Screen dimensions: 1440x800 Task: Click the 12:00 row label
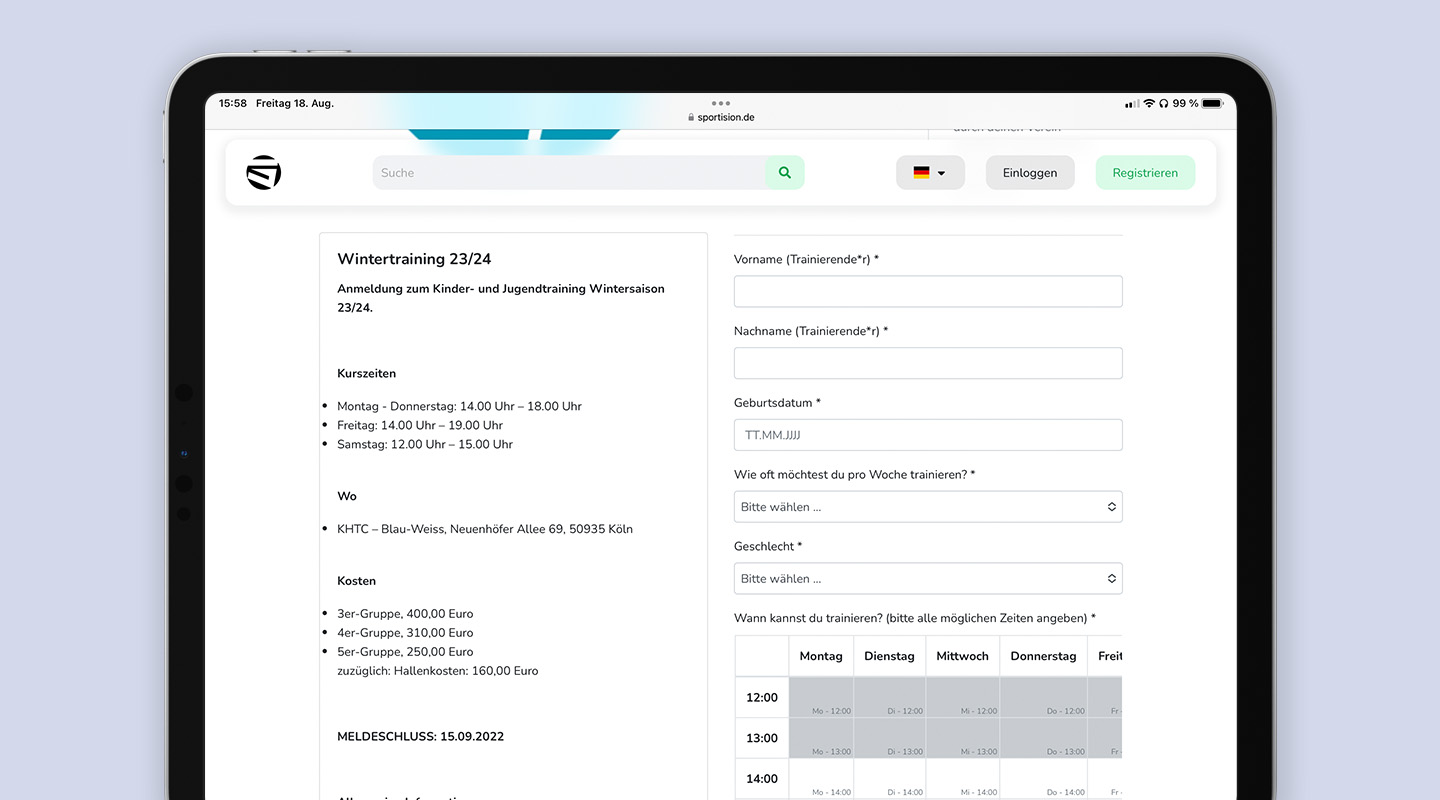click(x=762, y=698)
